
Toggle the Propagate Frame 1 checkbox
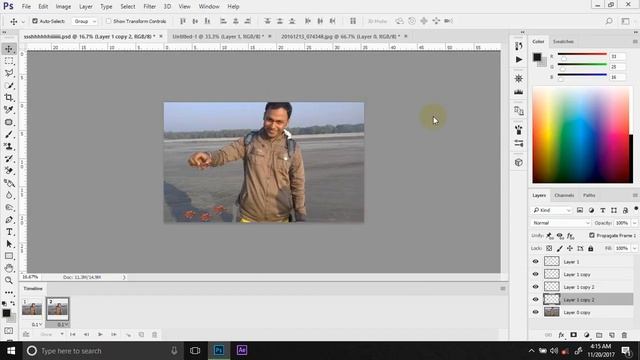[591, 236]
